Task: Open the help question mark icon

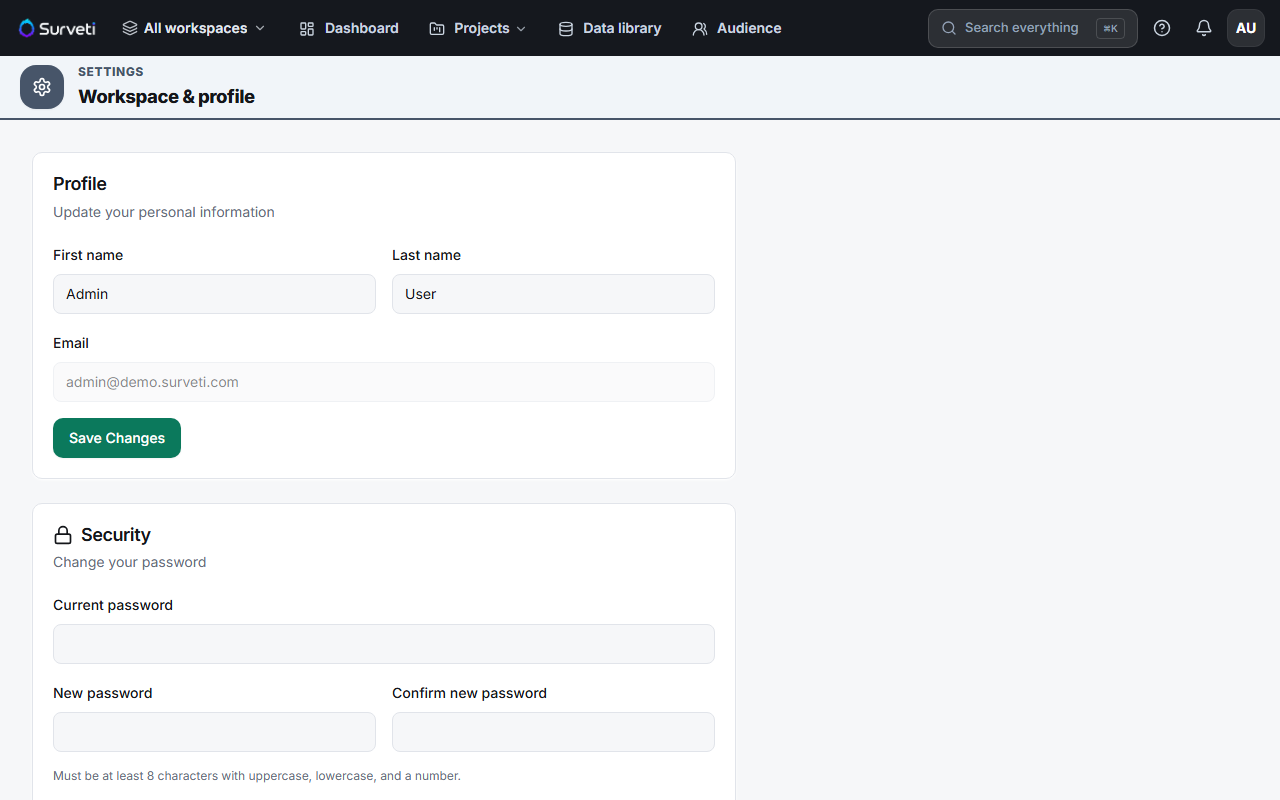Action: (x=1162, y=28)
